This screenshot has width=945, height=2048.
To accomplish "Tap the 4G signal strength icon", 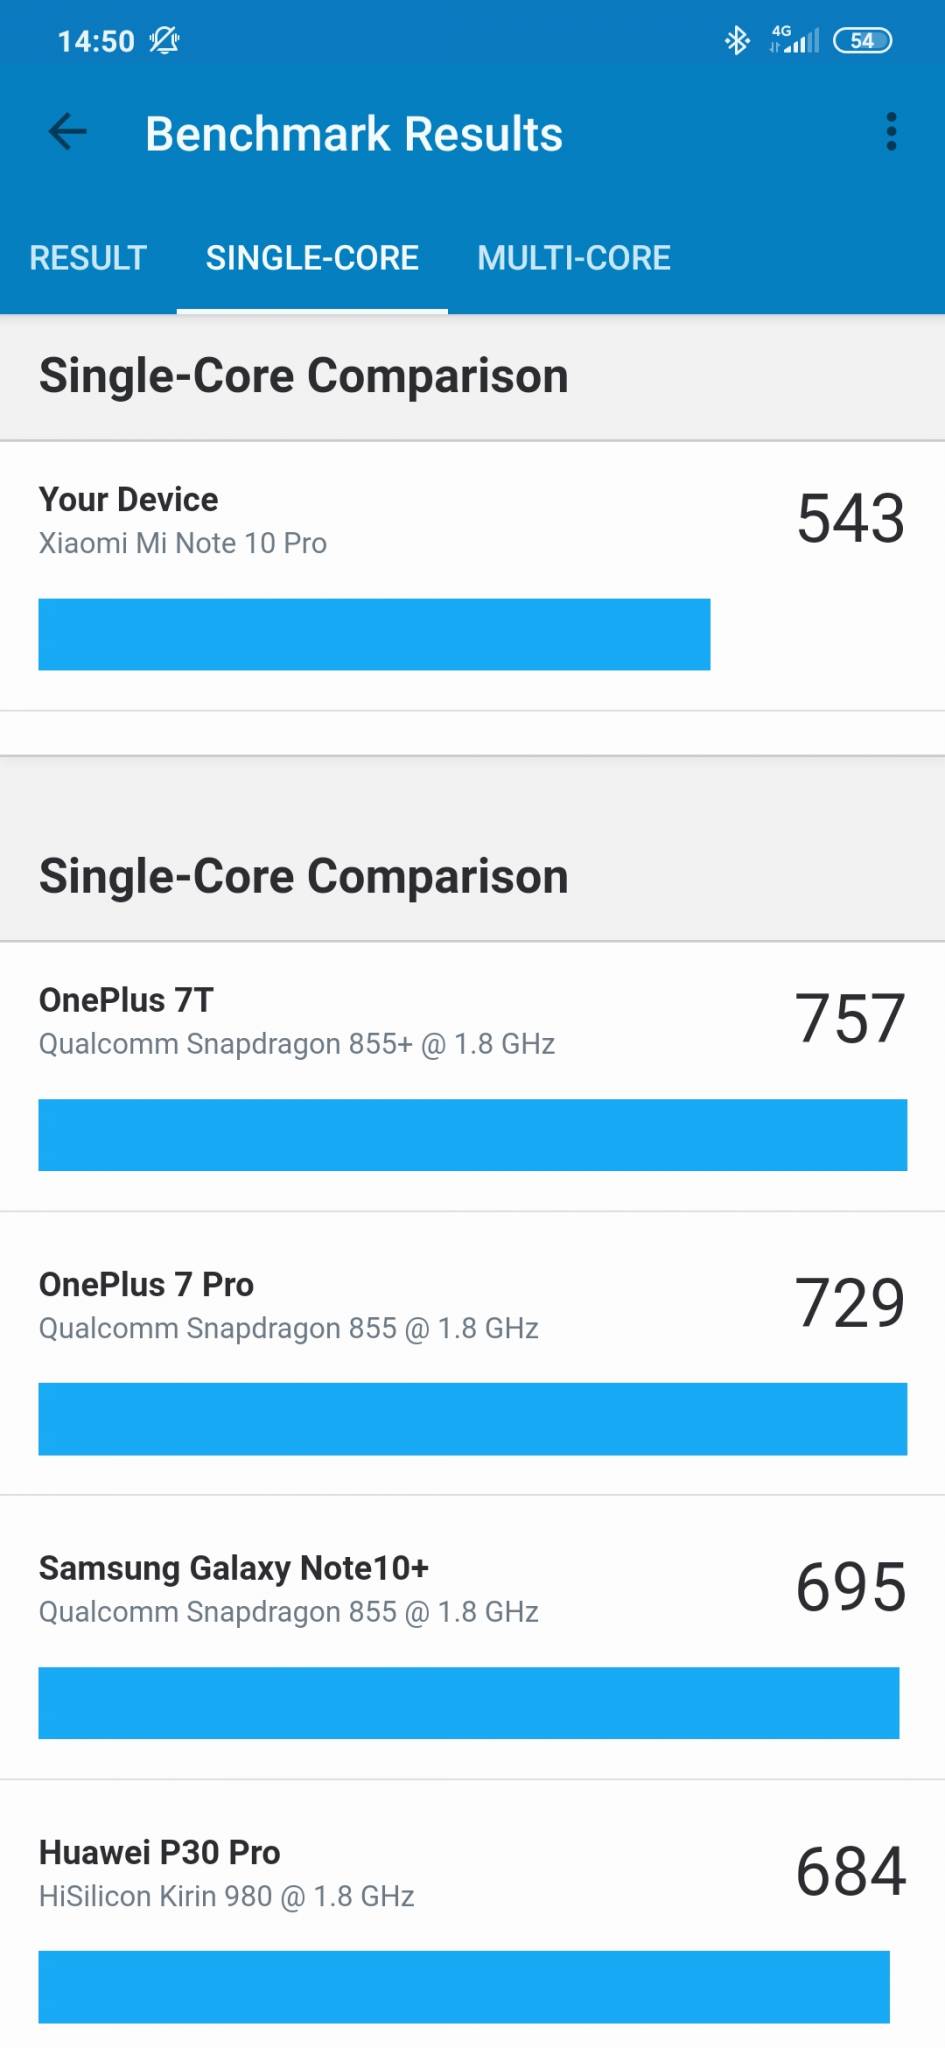I will [795, 40].
